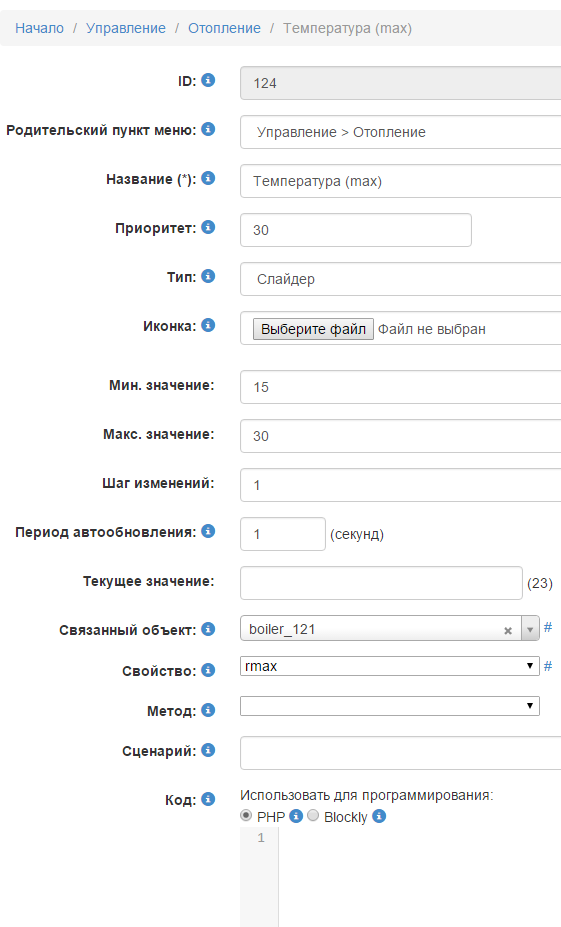Select the PHP radio button
The height and width of the screenshot is (927, 561).
point(246,816)
